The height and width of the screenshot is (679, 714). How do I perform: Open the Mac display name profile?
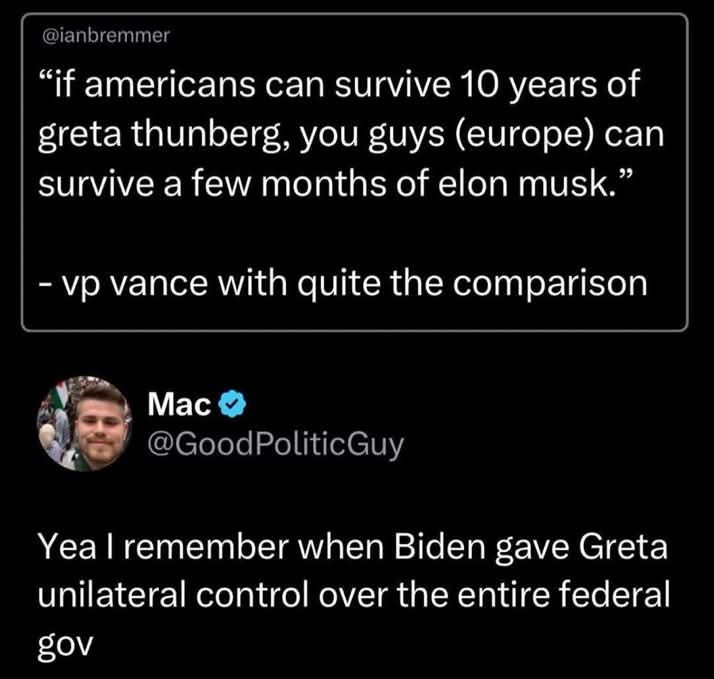179,404
